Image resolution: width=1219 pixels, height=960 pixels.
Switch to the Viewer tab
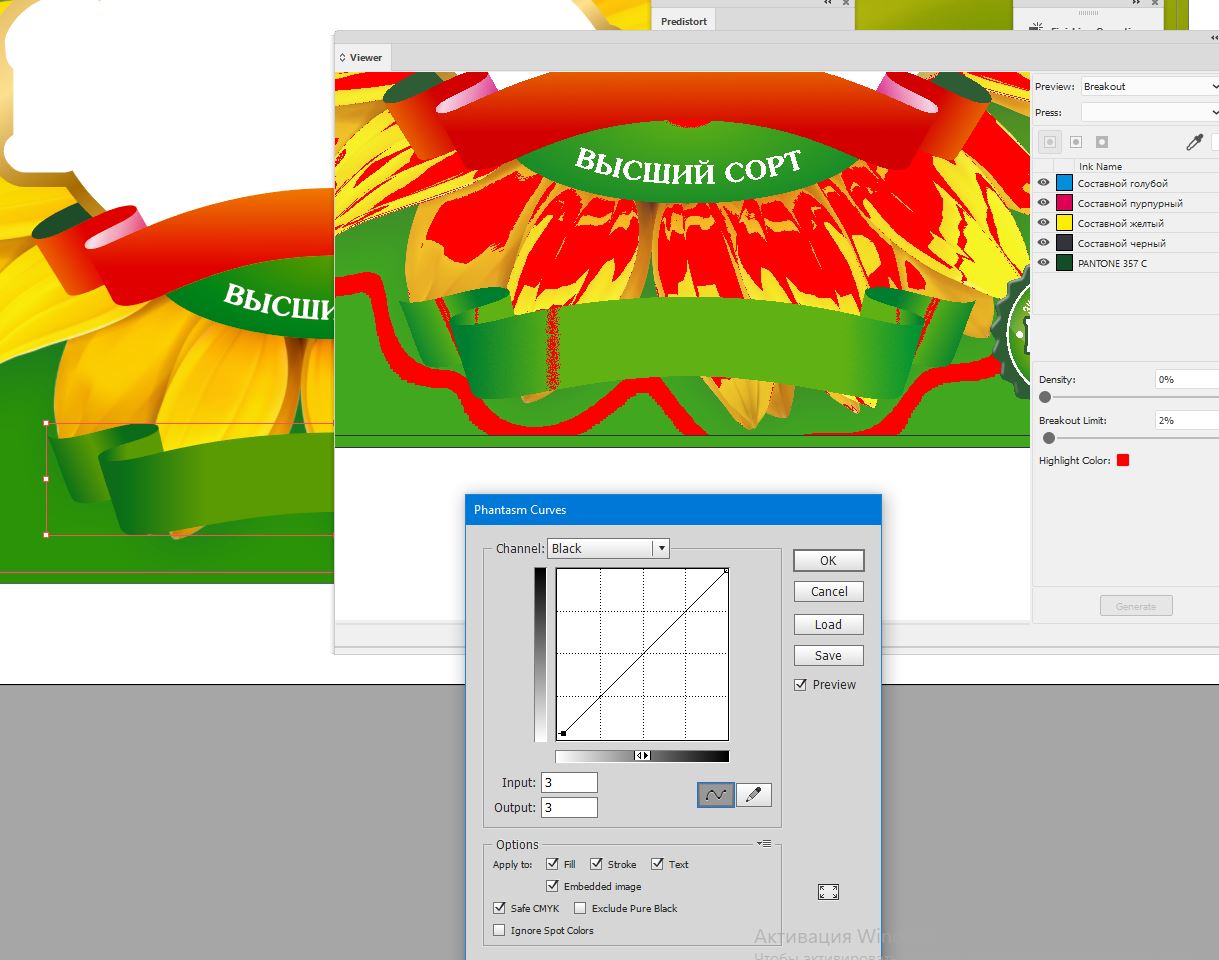click(x=361, y=57)
